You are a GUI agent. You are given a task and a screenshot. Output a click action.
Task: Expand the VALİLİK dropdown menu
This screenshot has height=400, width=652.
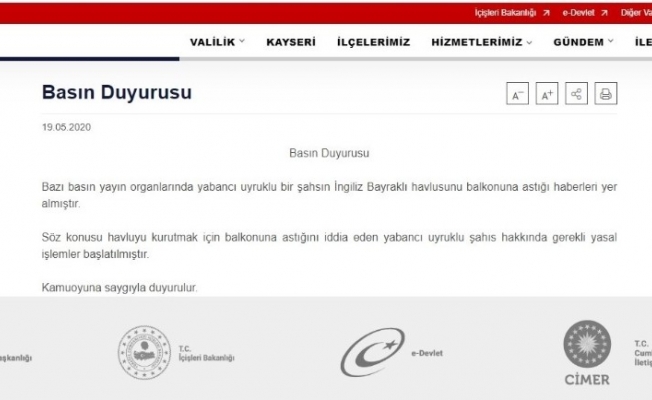coord(218,42)
